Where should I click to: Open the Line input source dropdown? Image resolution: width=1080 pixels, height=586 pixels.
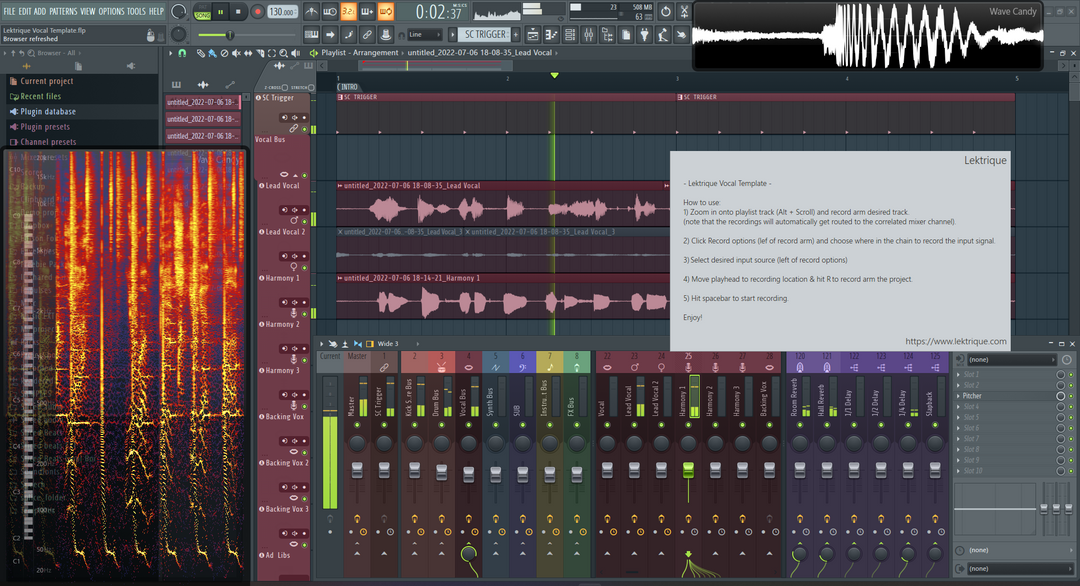click(x=425, y=33)
